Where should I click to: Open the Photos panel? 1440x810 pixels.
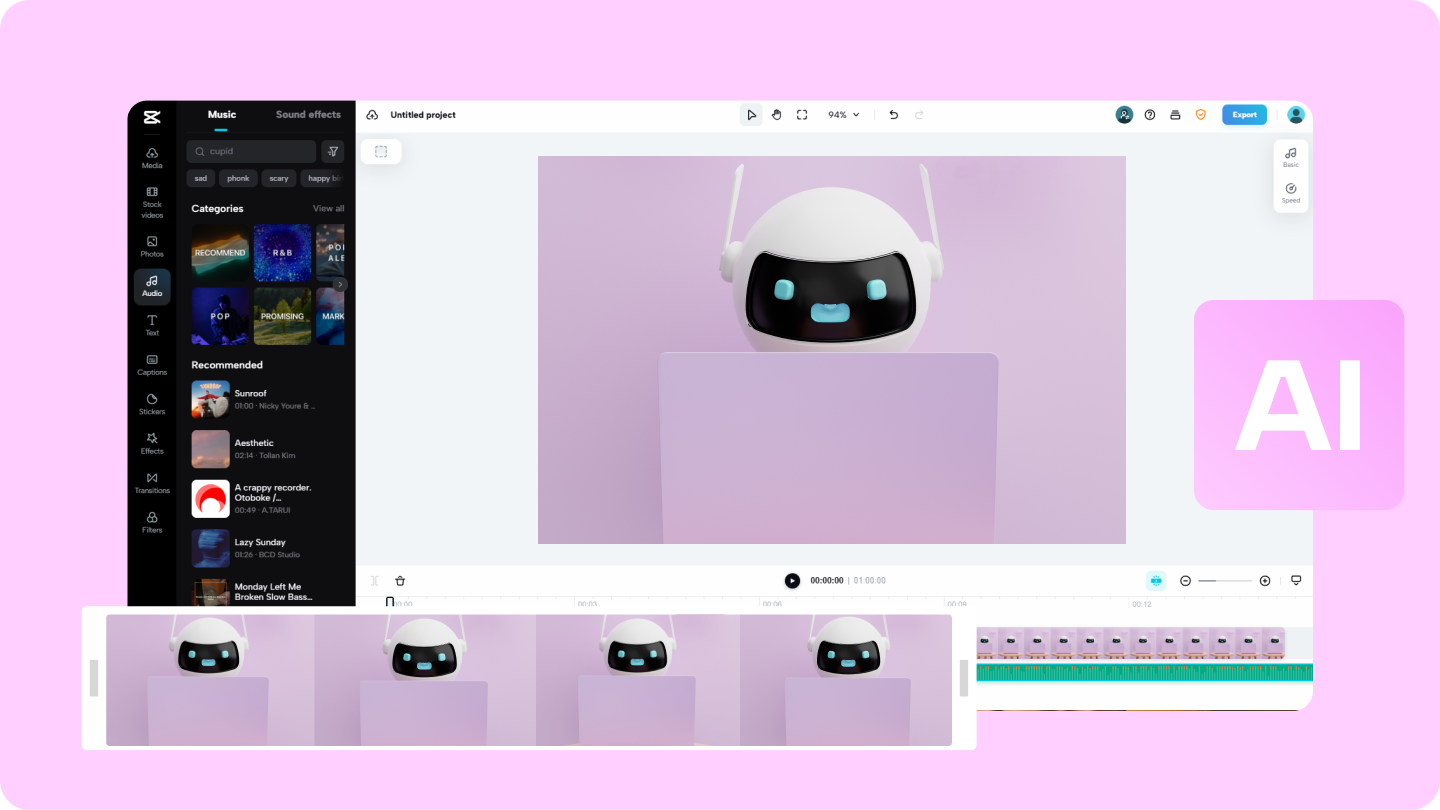152,246
